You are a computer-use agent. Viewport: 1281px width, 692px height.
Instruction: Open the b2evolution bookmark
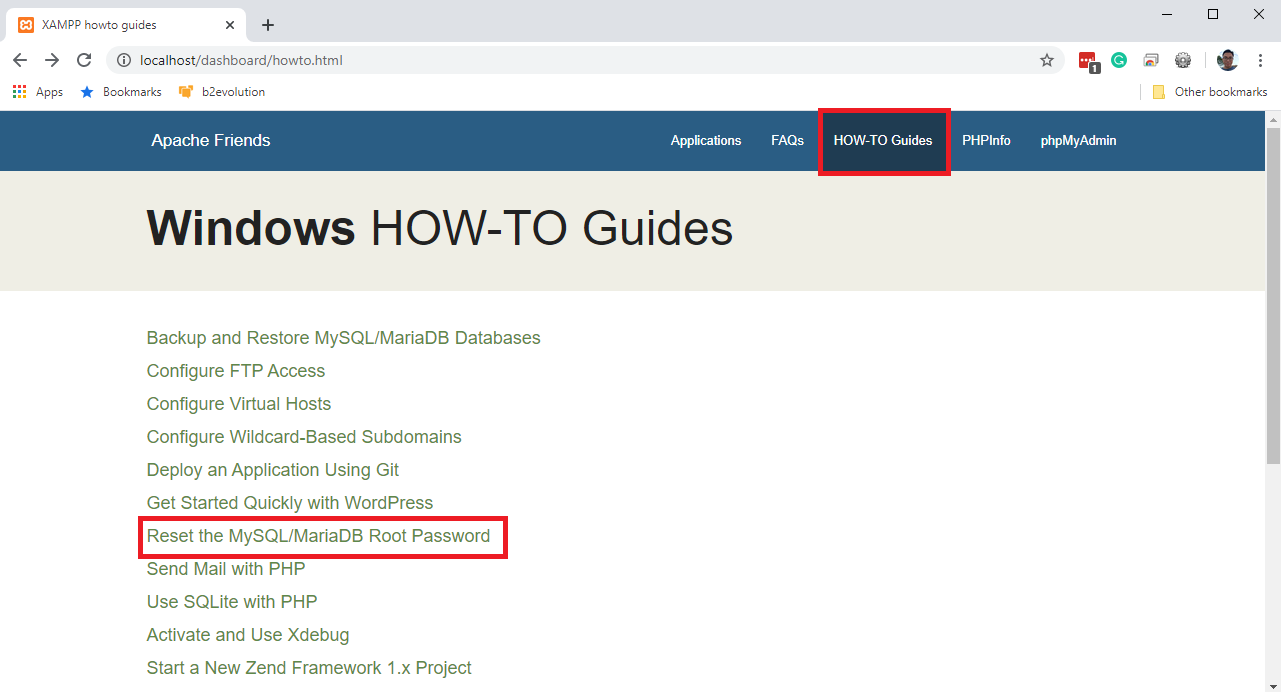tap(221, 92)
